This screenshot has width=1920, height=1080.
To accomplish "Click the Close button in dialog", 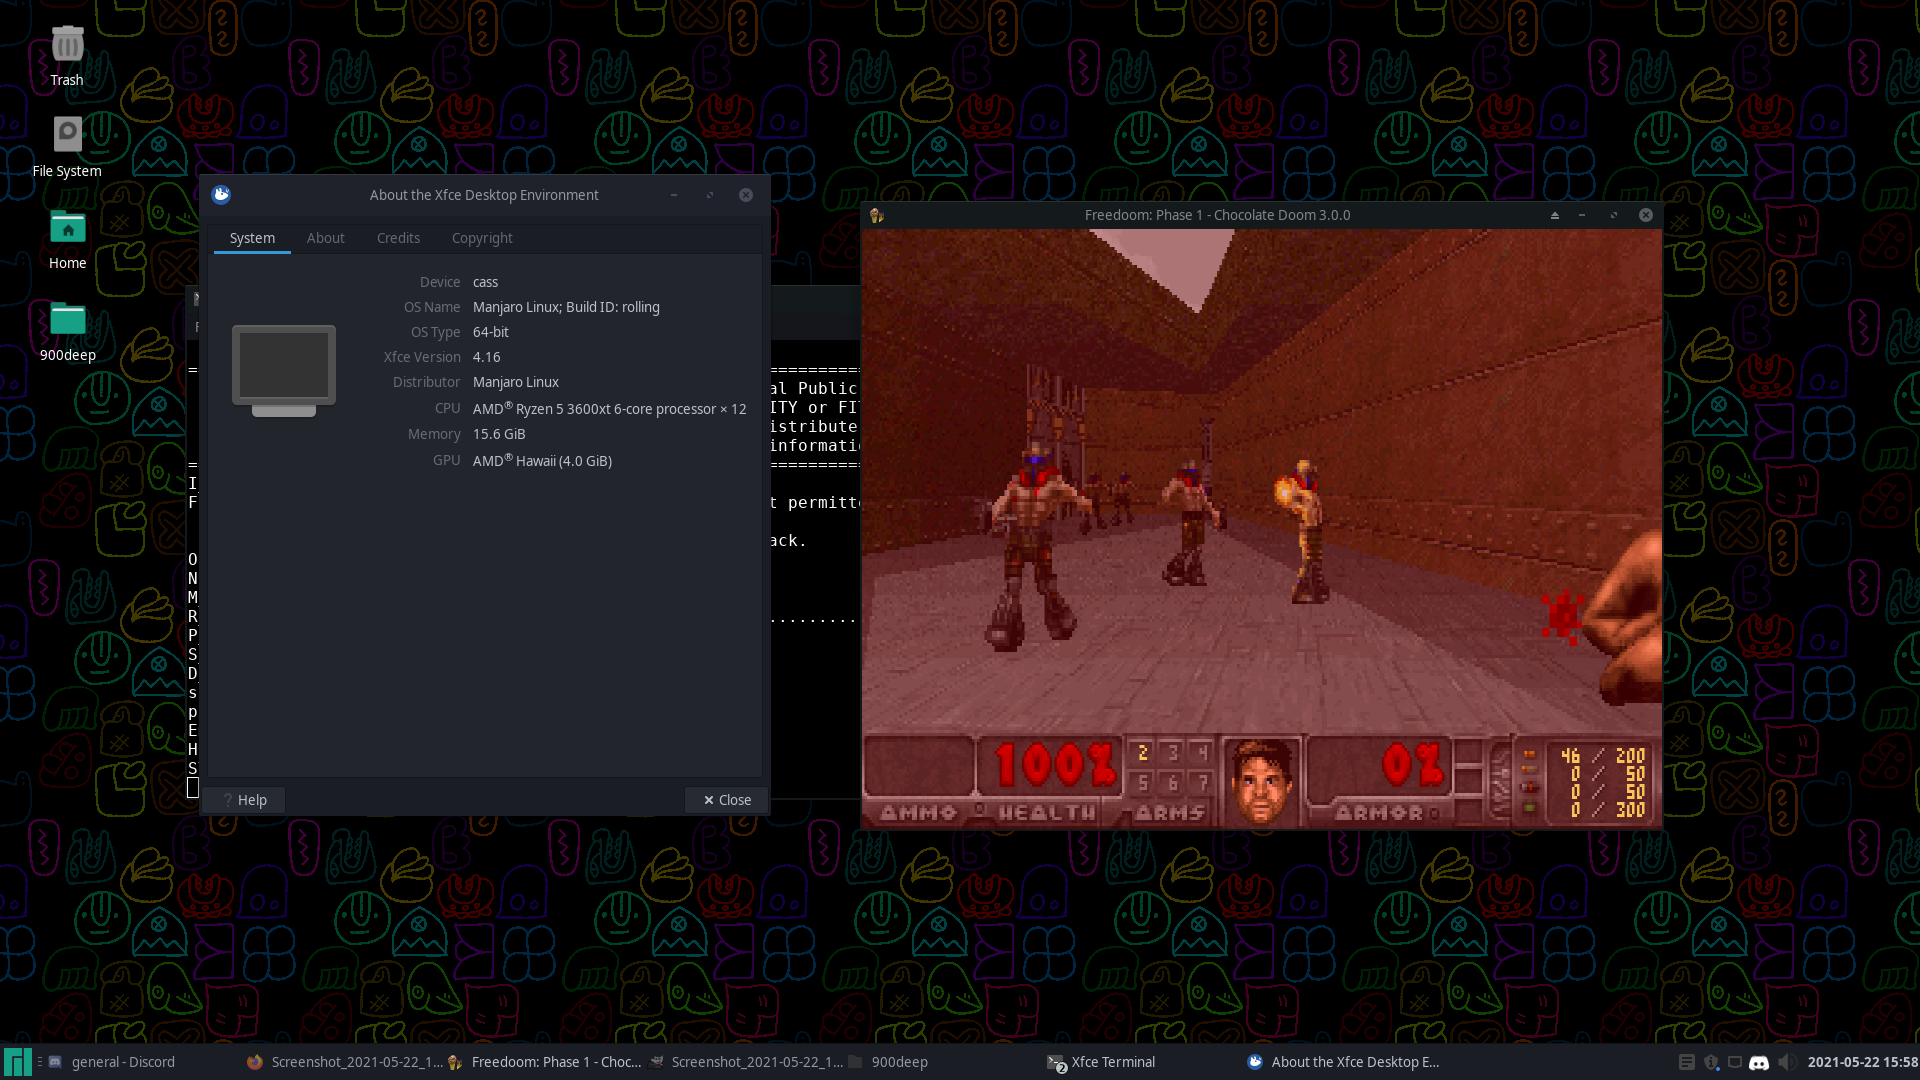I will pyautogui.click(x=727, y=800).
